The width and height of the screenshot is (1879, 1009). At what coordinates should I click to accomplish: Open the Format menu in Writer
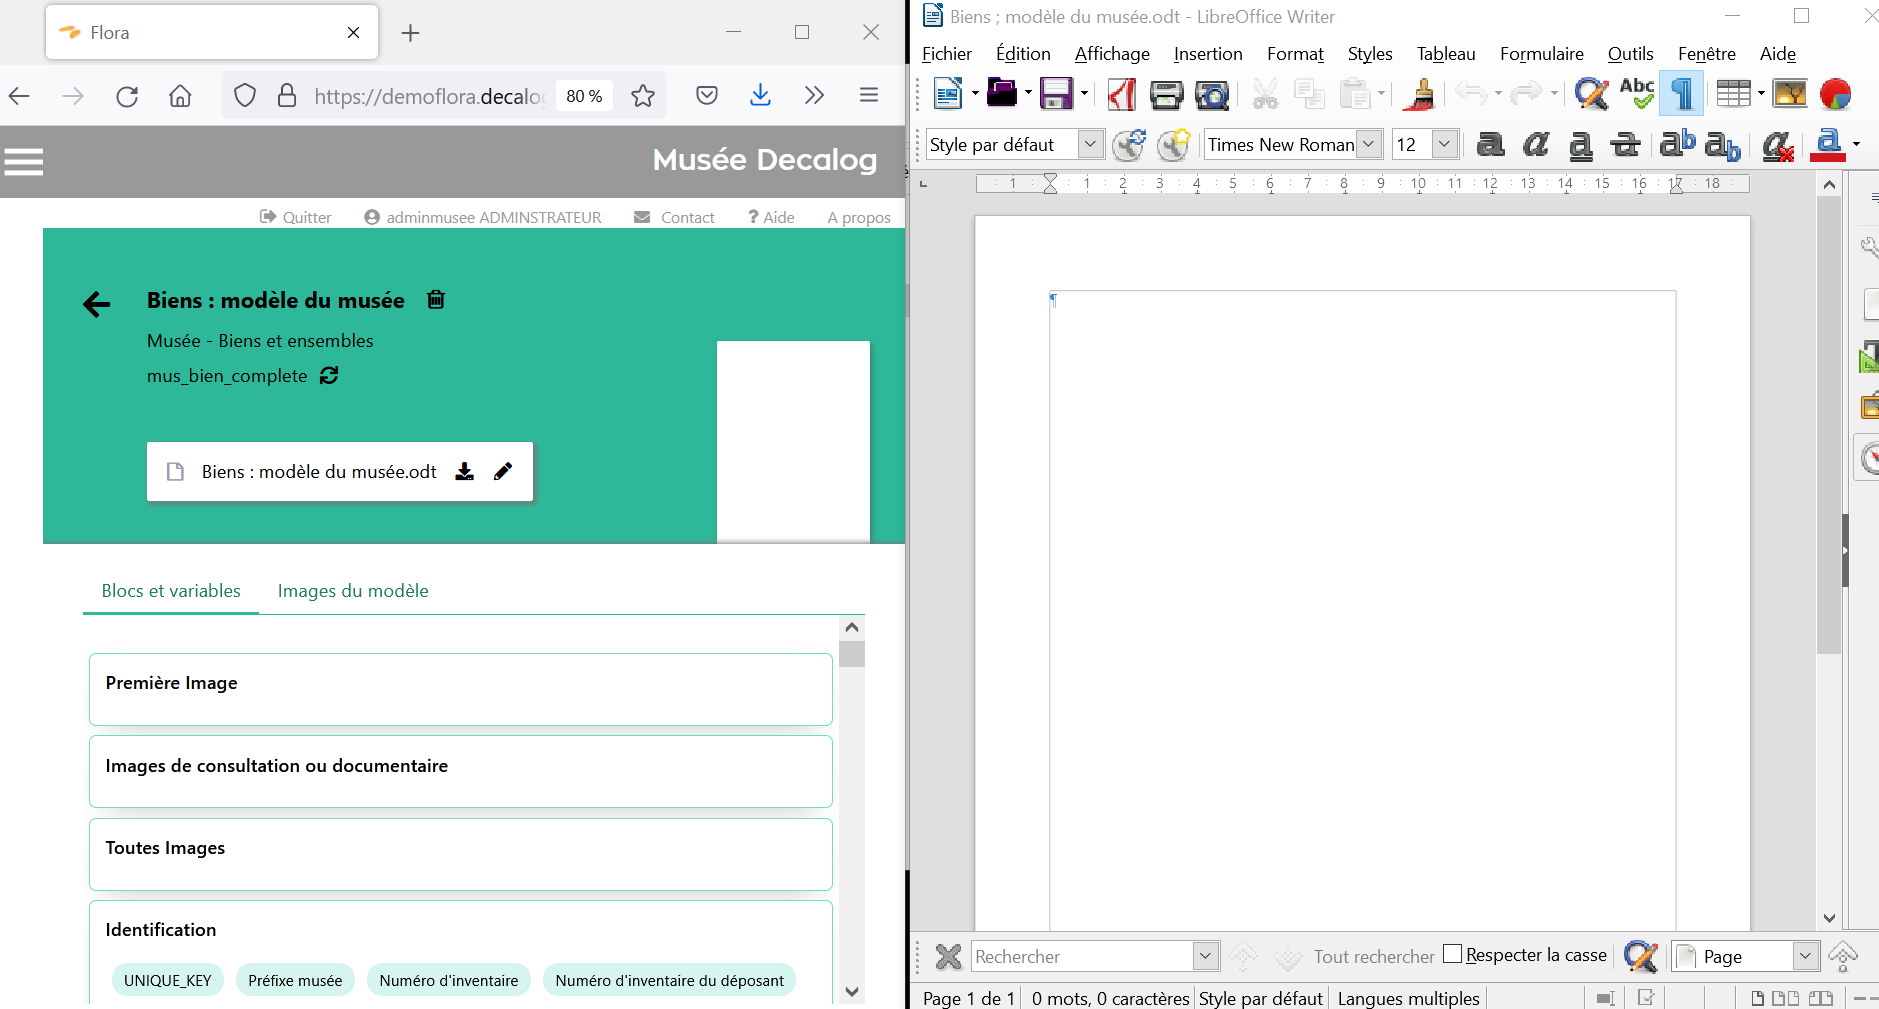(1295, 54)
